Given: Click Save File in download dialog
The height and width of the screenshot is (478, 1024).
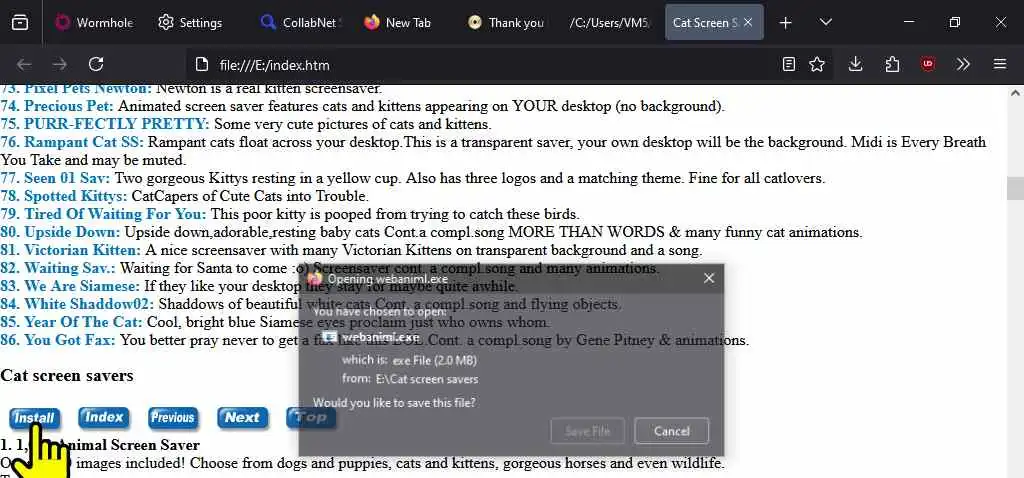Looking at the screenshot, I should pyautogui.click(x=588, y=431).
